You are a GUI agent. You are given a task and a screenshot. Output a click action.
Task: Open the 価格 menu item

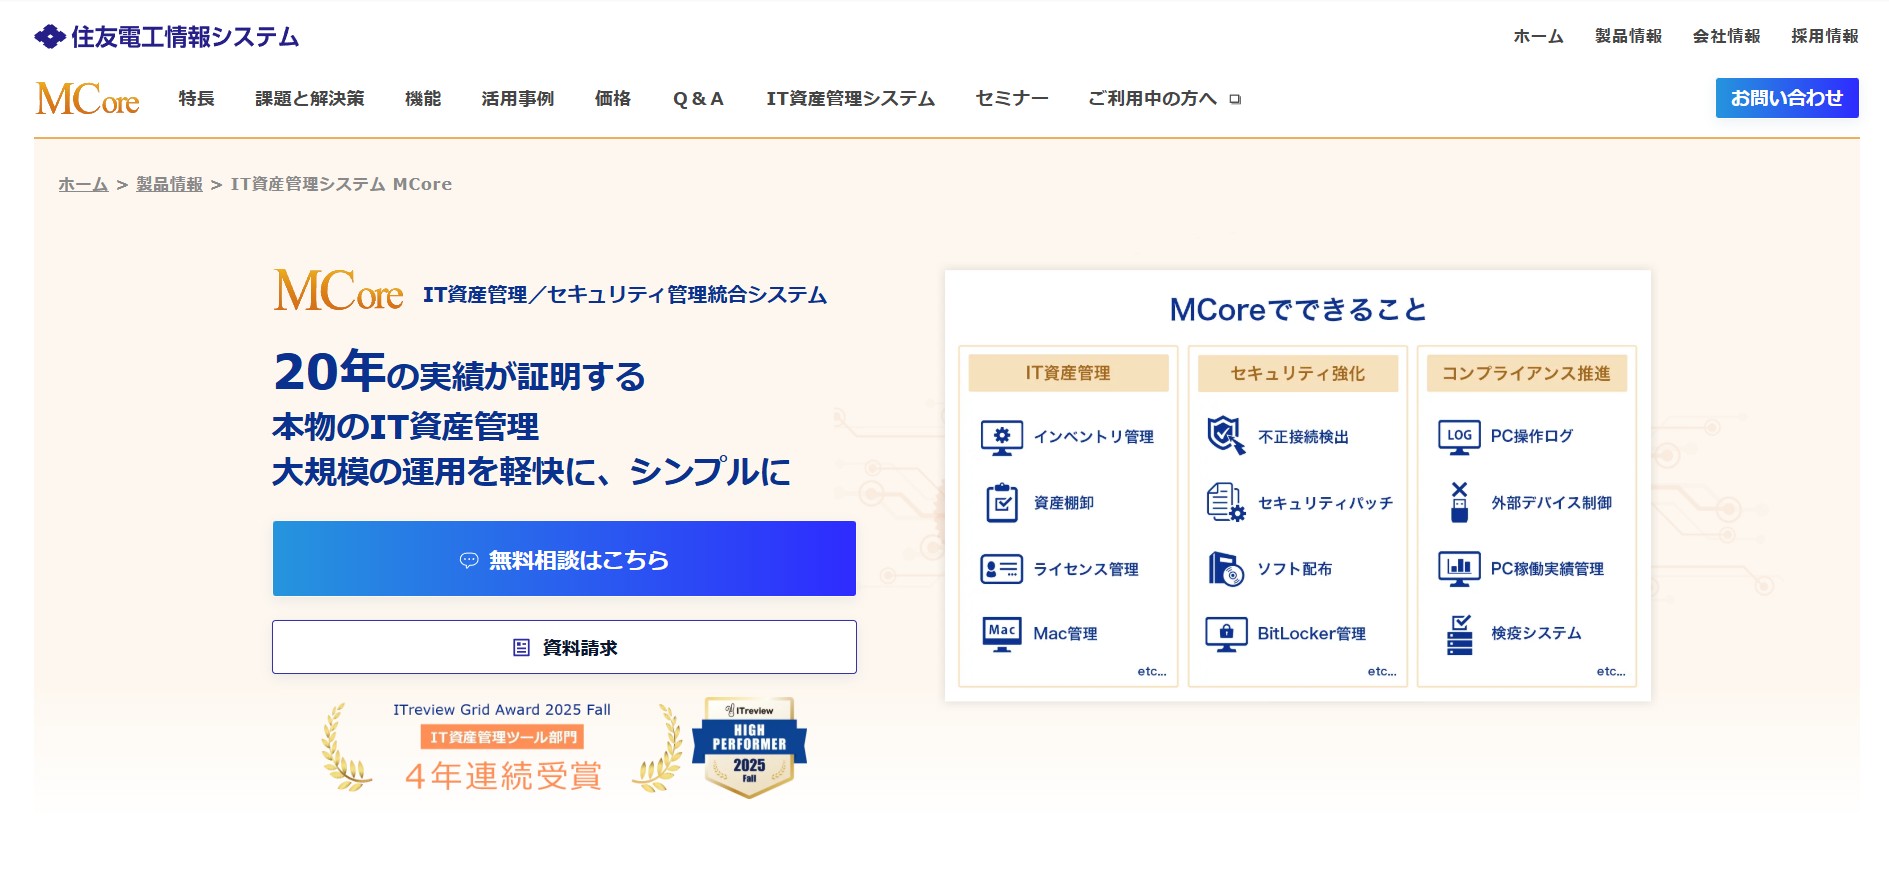coord(613,98)
